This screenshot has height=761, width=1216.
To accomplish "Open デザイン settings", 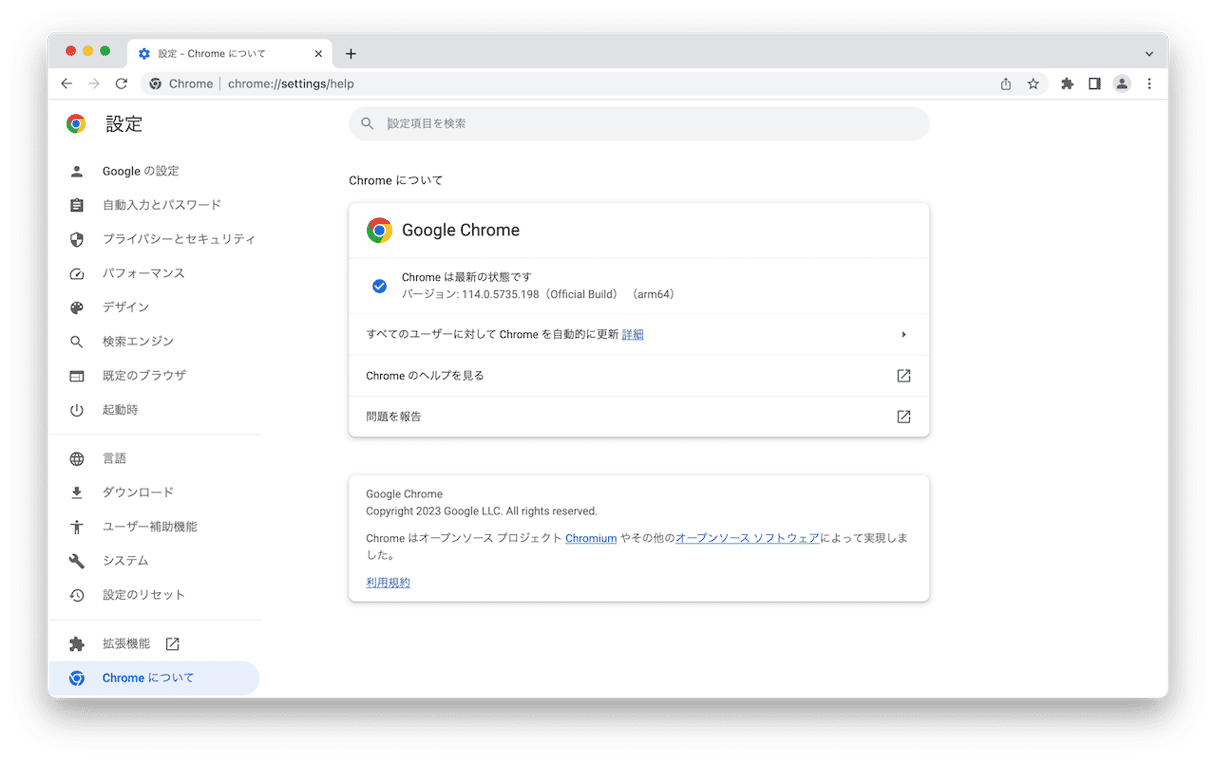I will 153,307.
